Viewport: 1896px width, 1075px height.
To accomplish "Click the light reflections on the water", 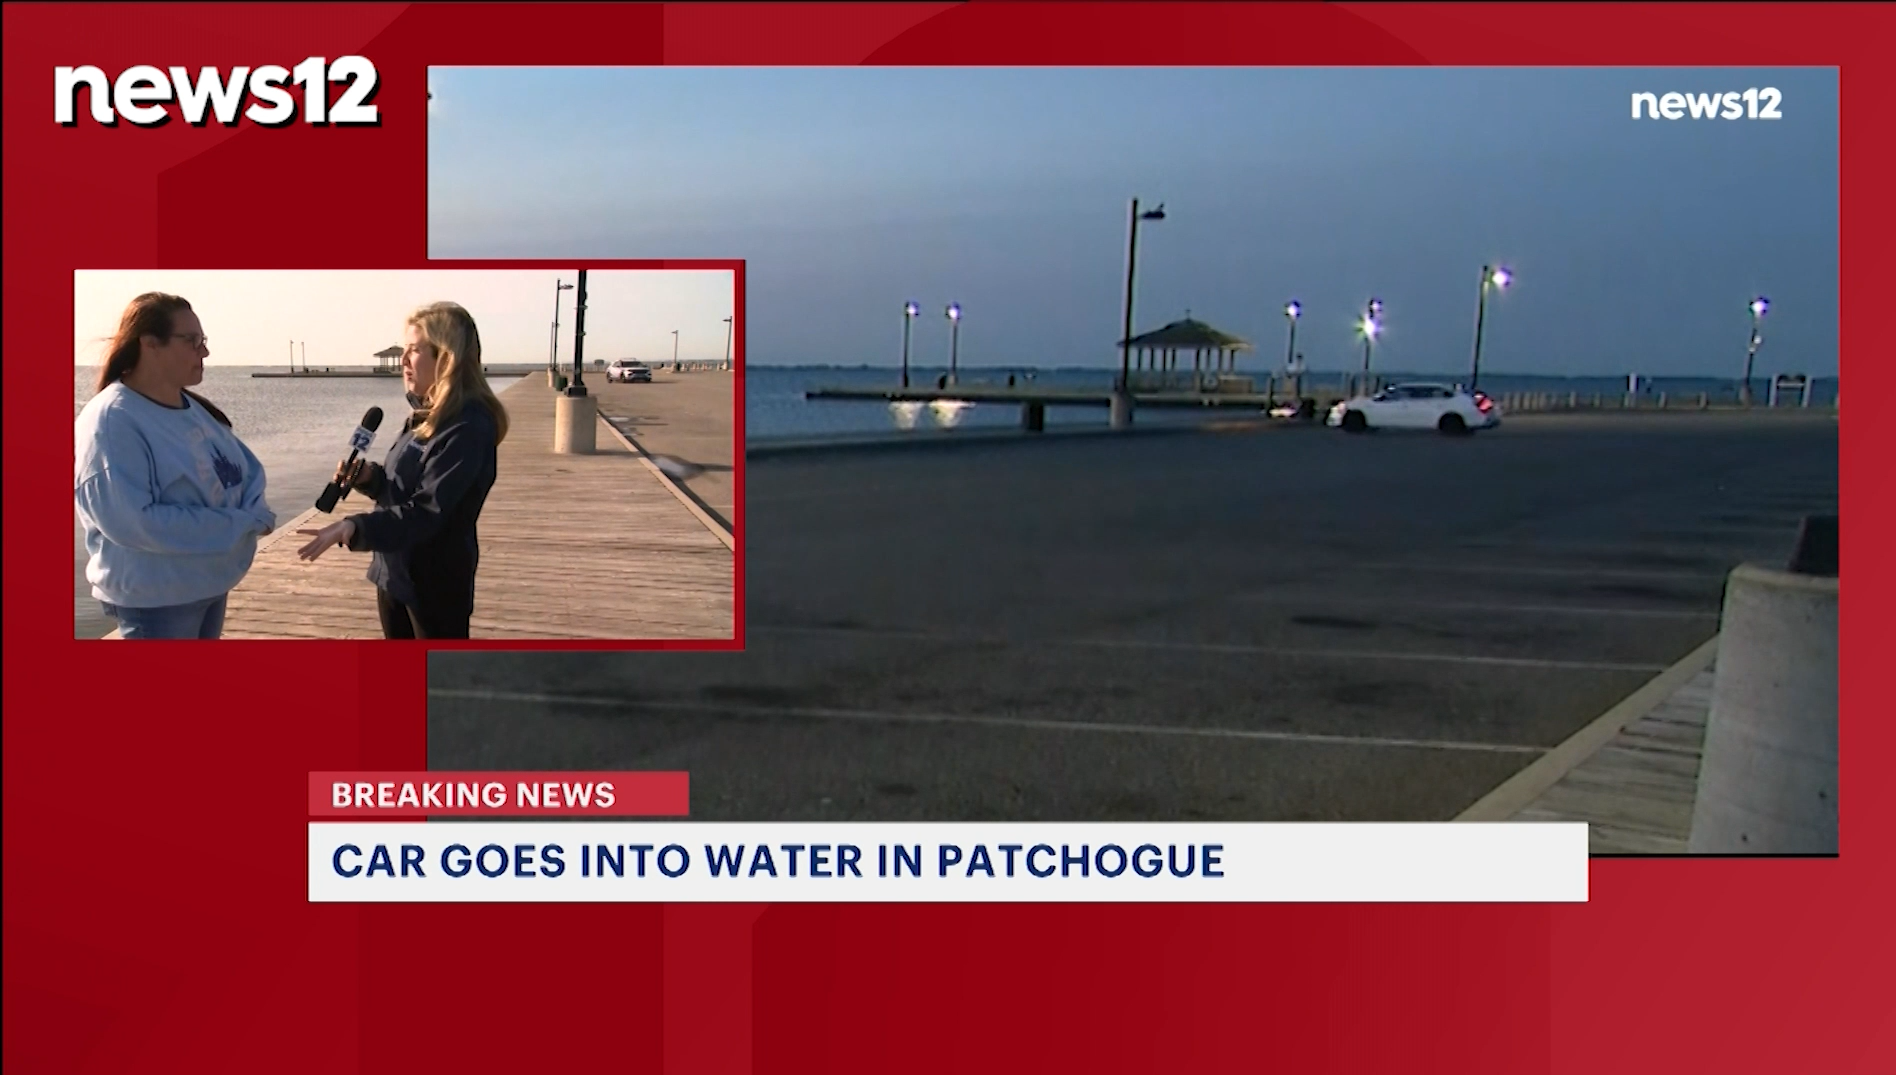I will point(932,411).
